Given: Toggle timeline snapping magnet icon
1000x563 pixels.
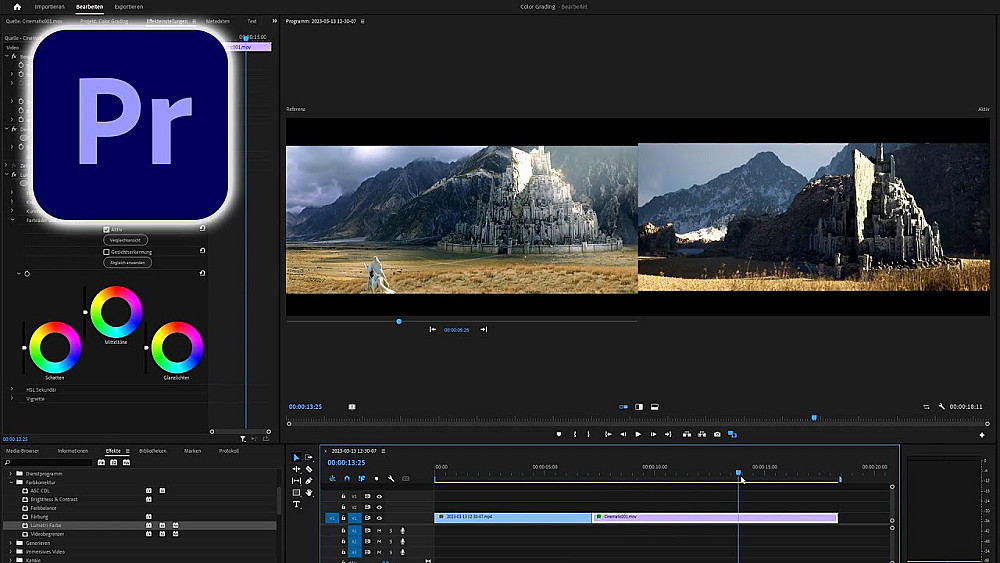Looking at the screenshot, I should tap(347, 478).
